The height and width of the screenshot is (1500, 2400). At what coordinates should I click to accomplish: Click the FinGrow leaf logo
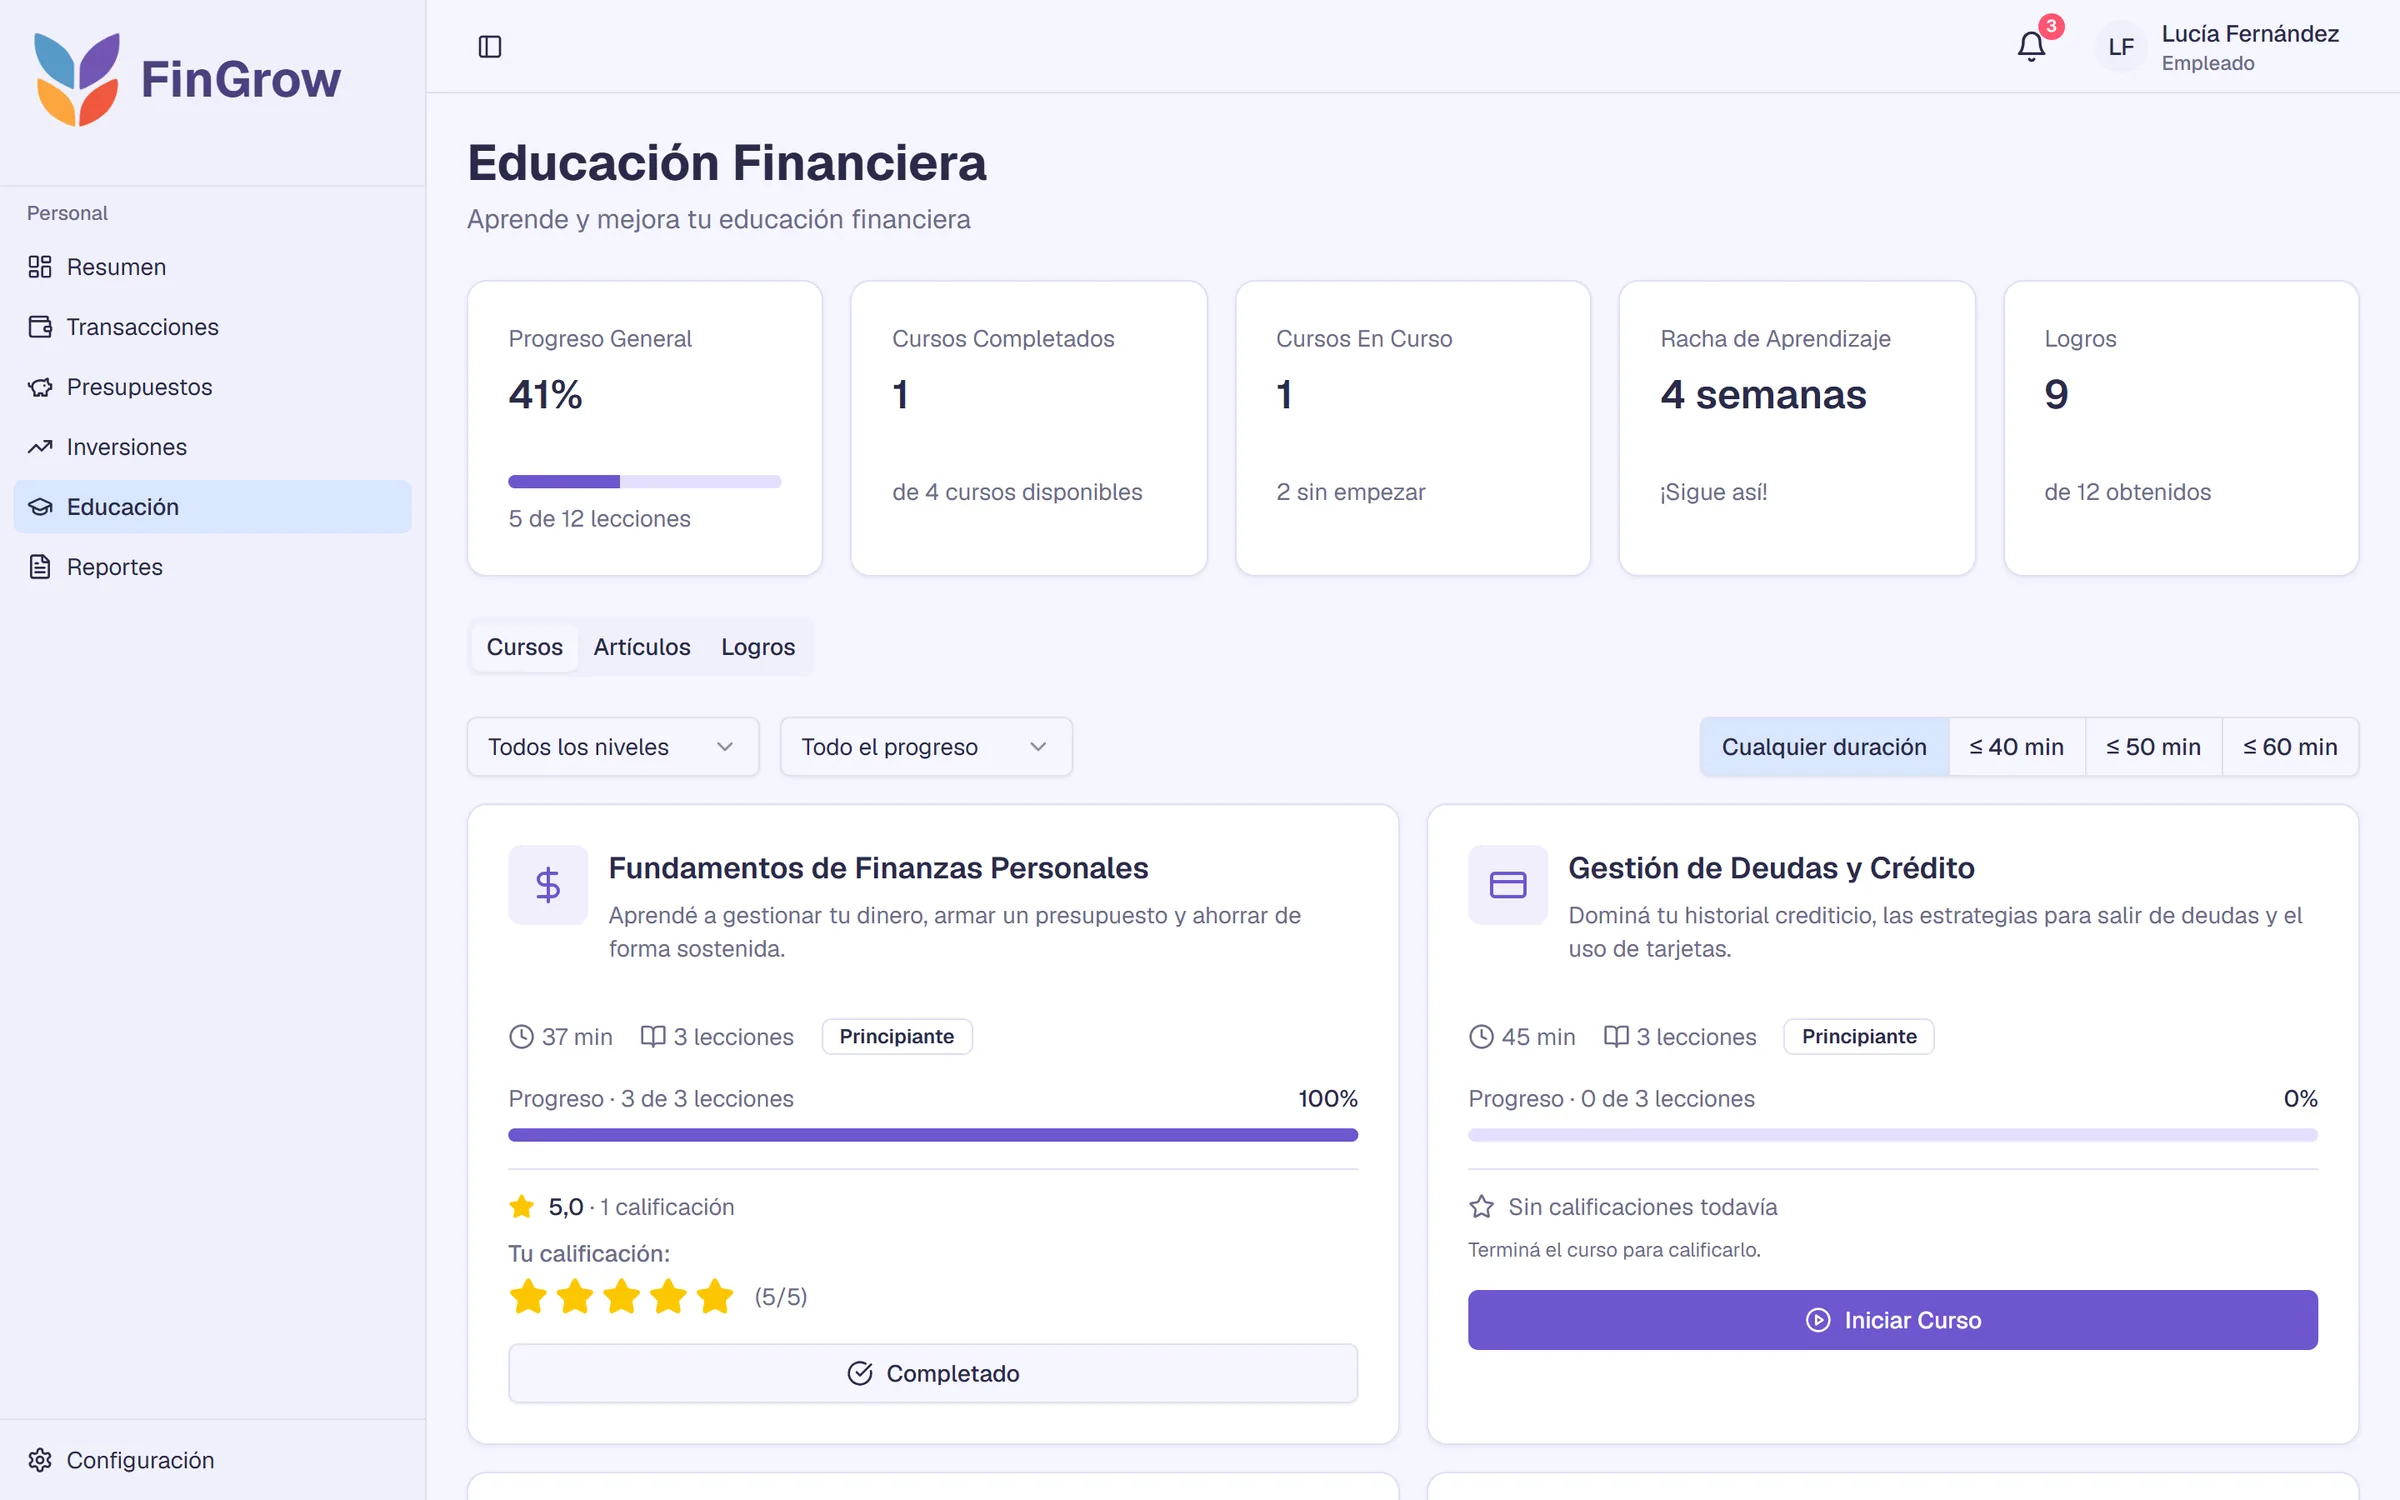[x=77, y=80]
